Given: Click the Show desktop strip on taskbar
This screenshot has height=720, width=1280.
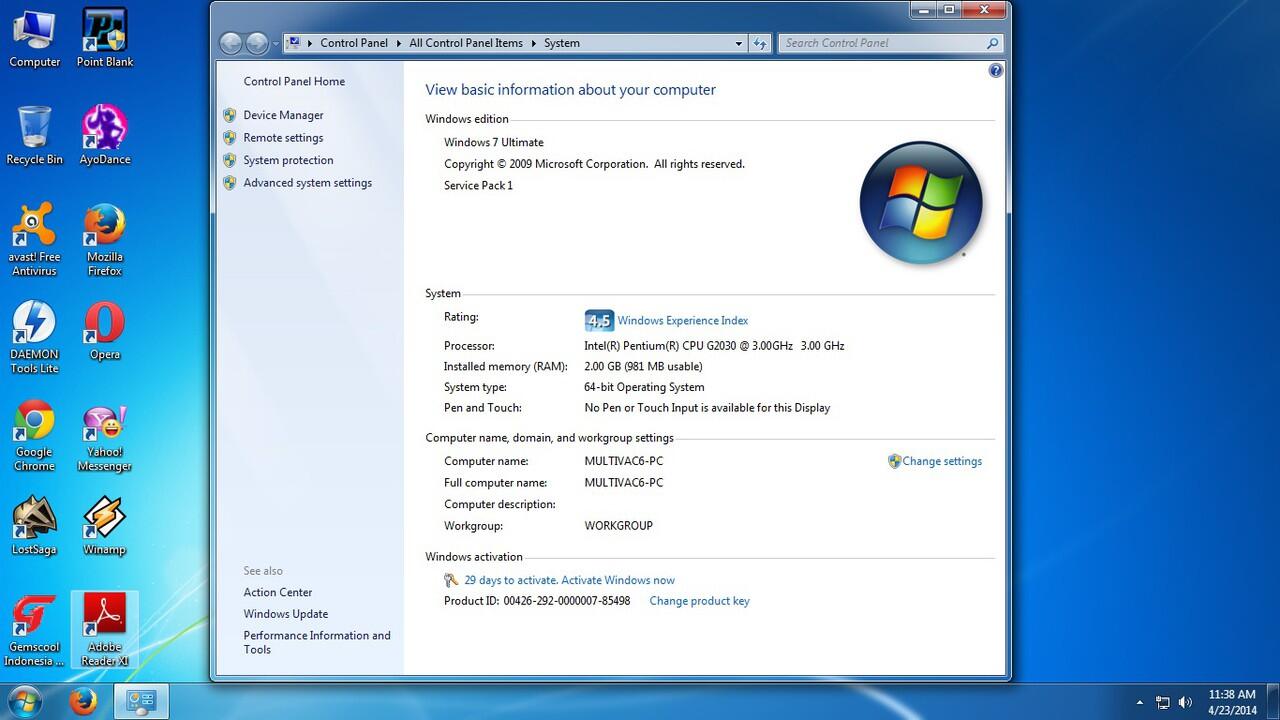Looking at the screenshot, I should tap(1273, 702).
